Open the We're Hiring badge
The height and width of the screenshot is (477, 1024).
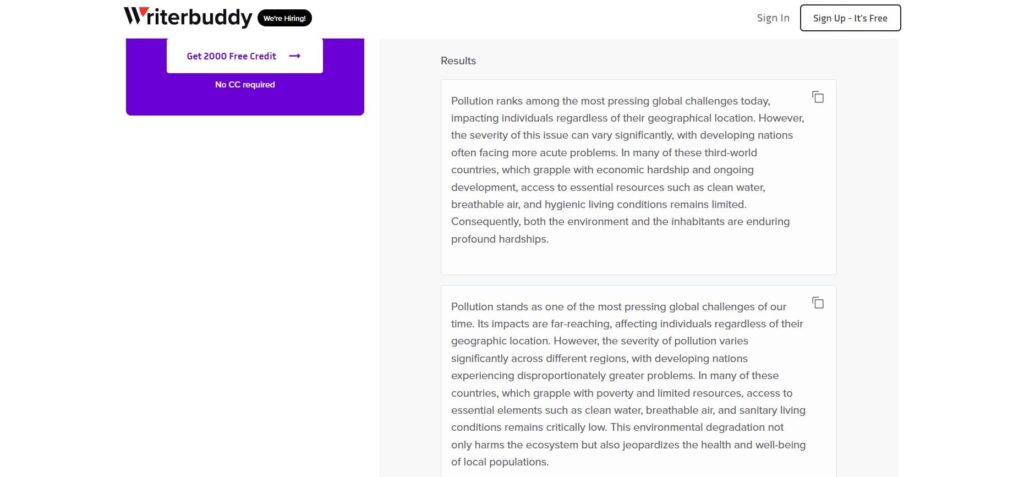(x=285, y=18)
